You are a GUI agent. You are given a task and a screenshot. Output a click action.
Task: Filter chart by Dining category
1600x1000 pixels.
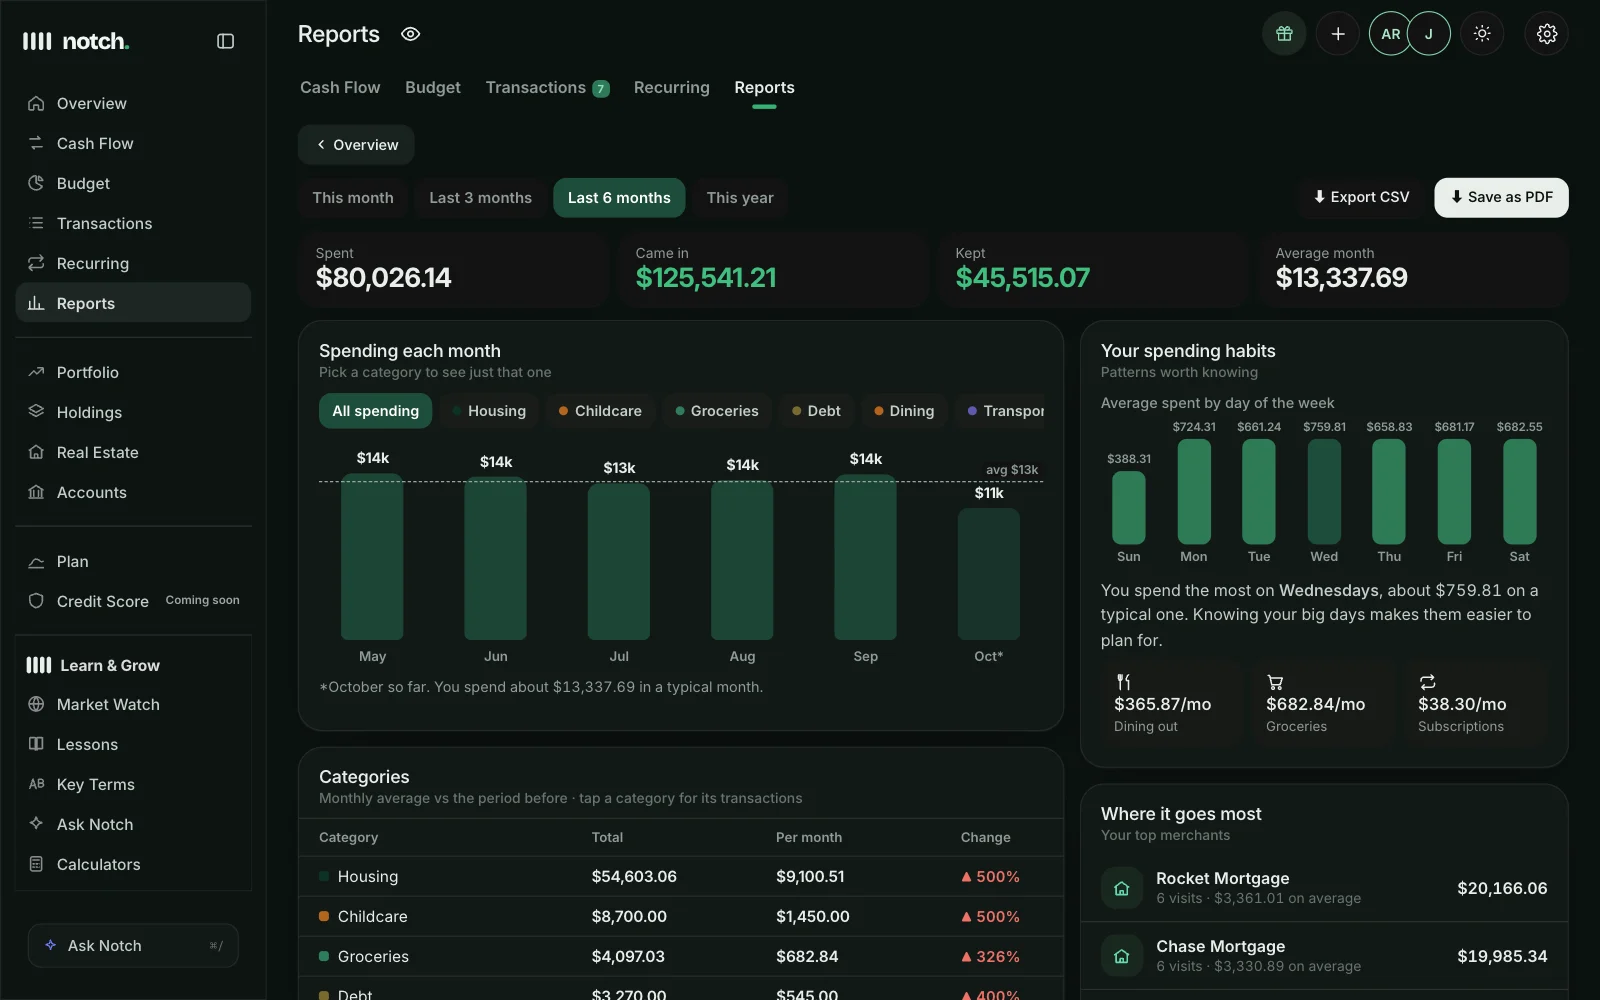(904, 411)
